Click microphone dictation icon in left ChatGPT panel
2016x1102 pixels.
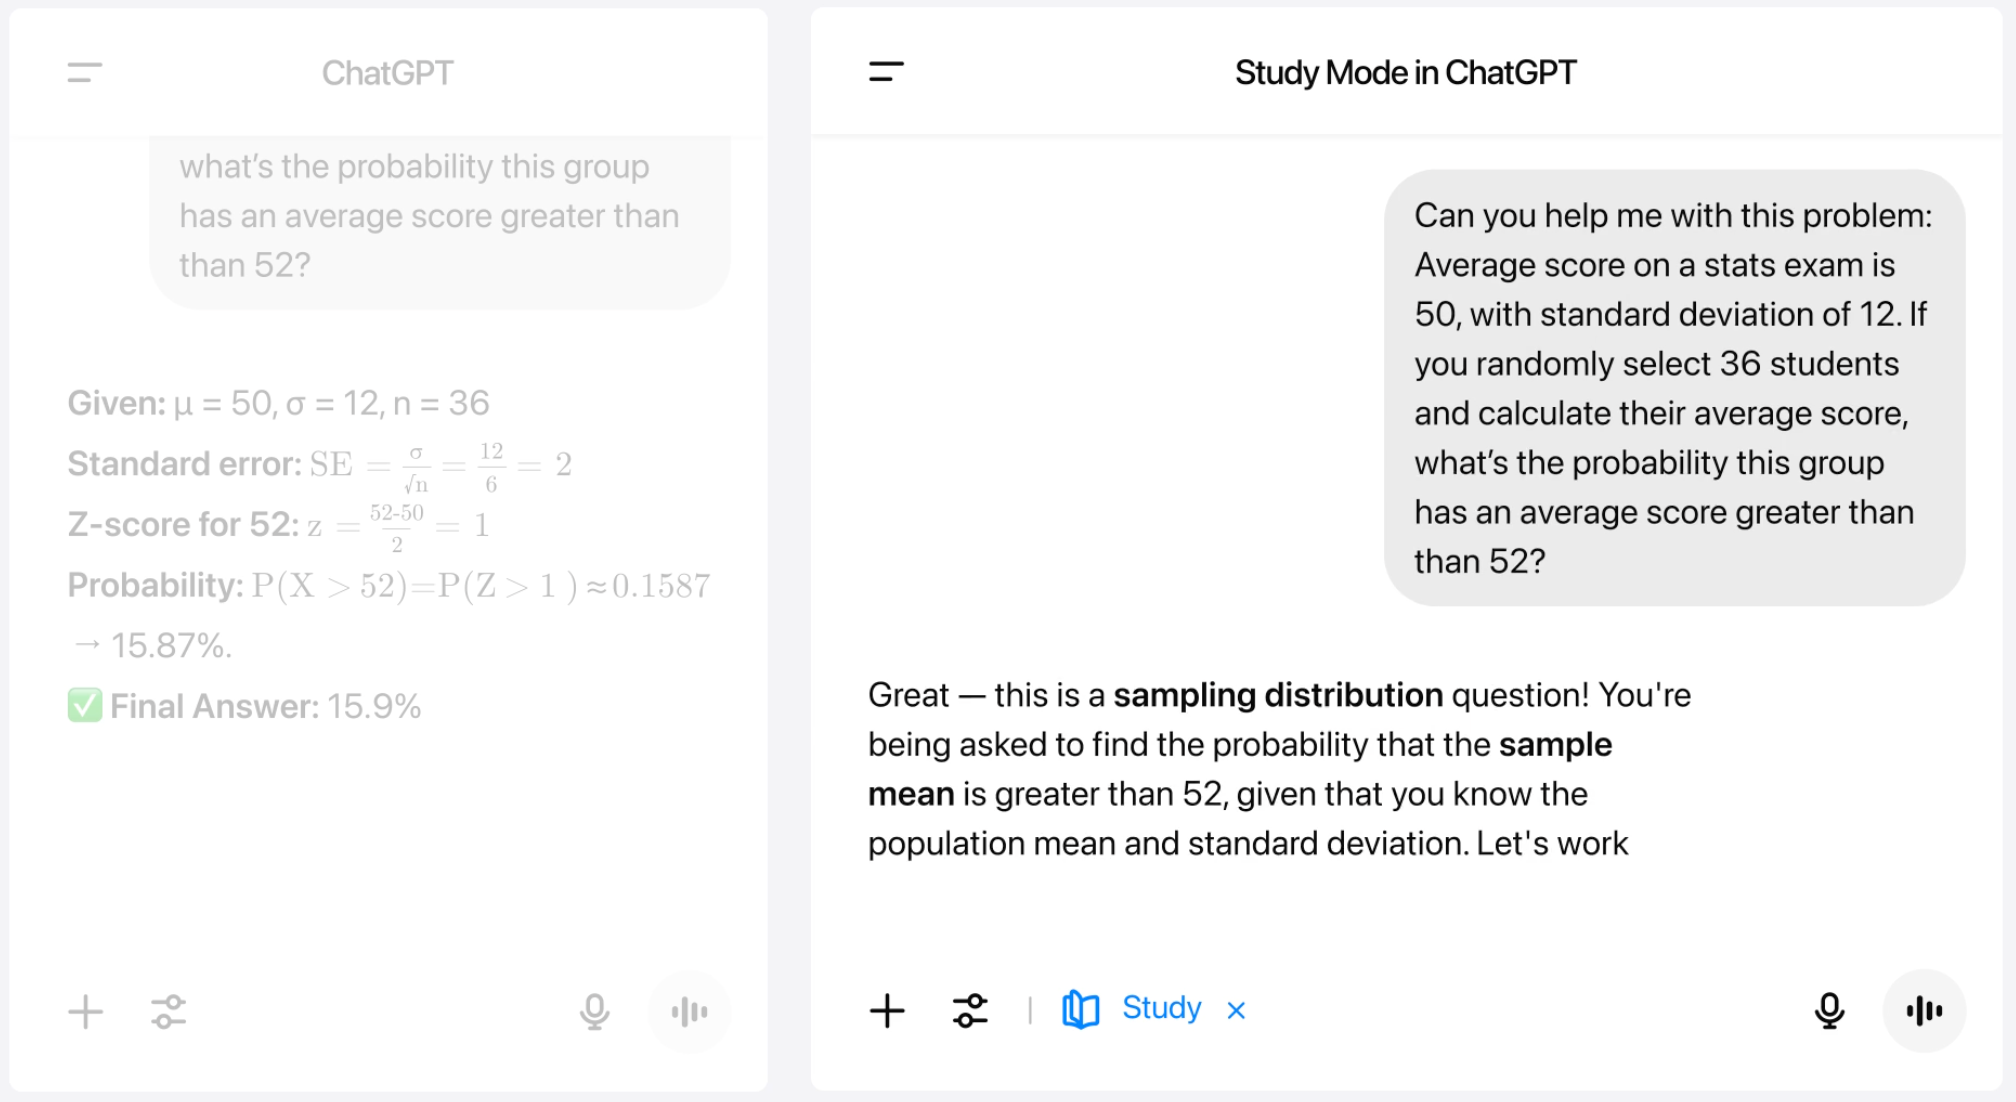tap(594, 1011)
